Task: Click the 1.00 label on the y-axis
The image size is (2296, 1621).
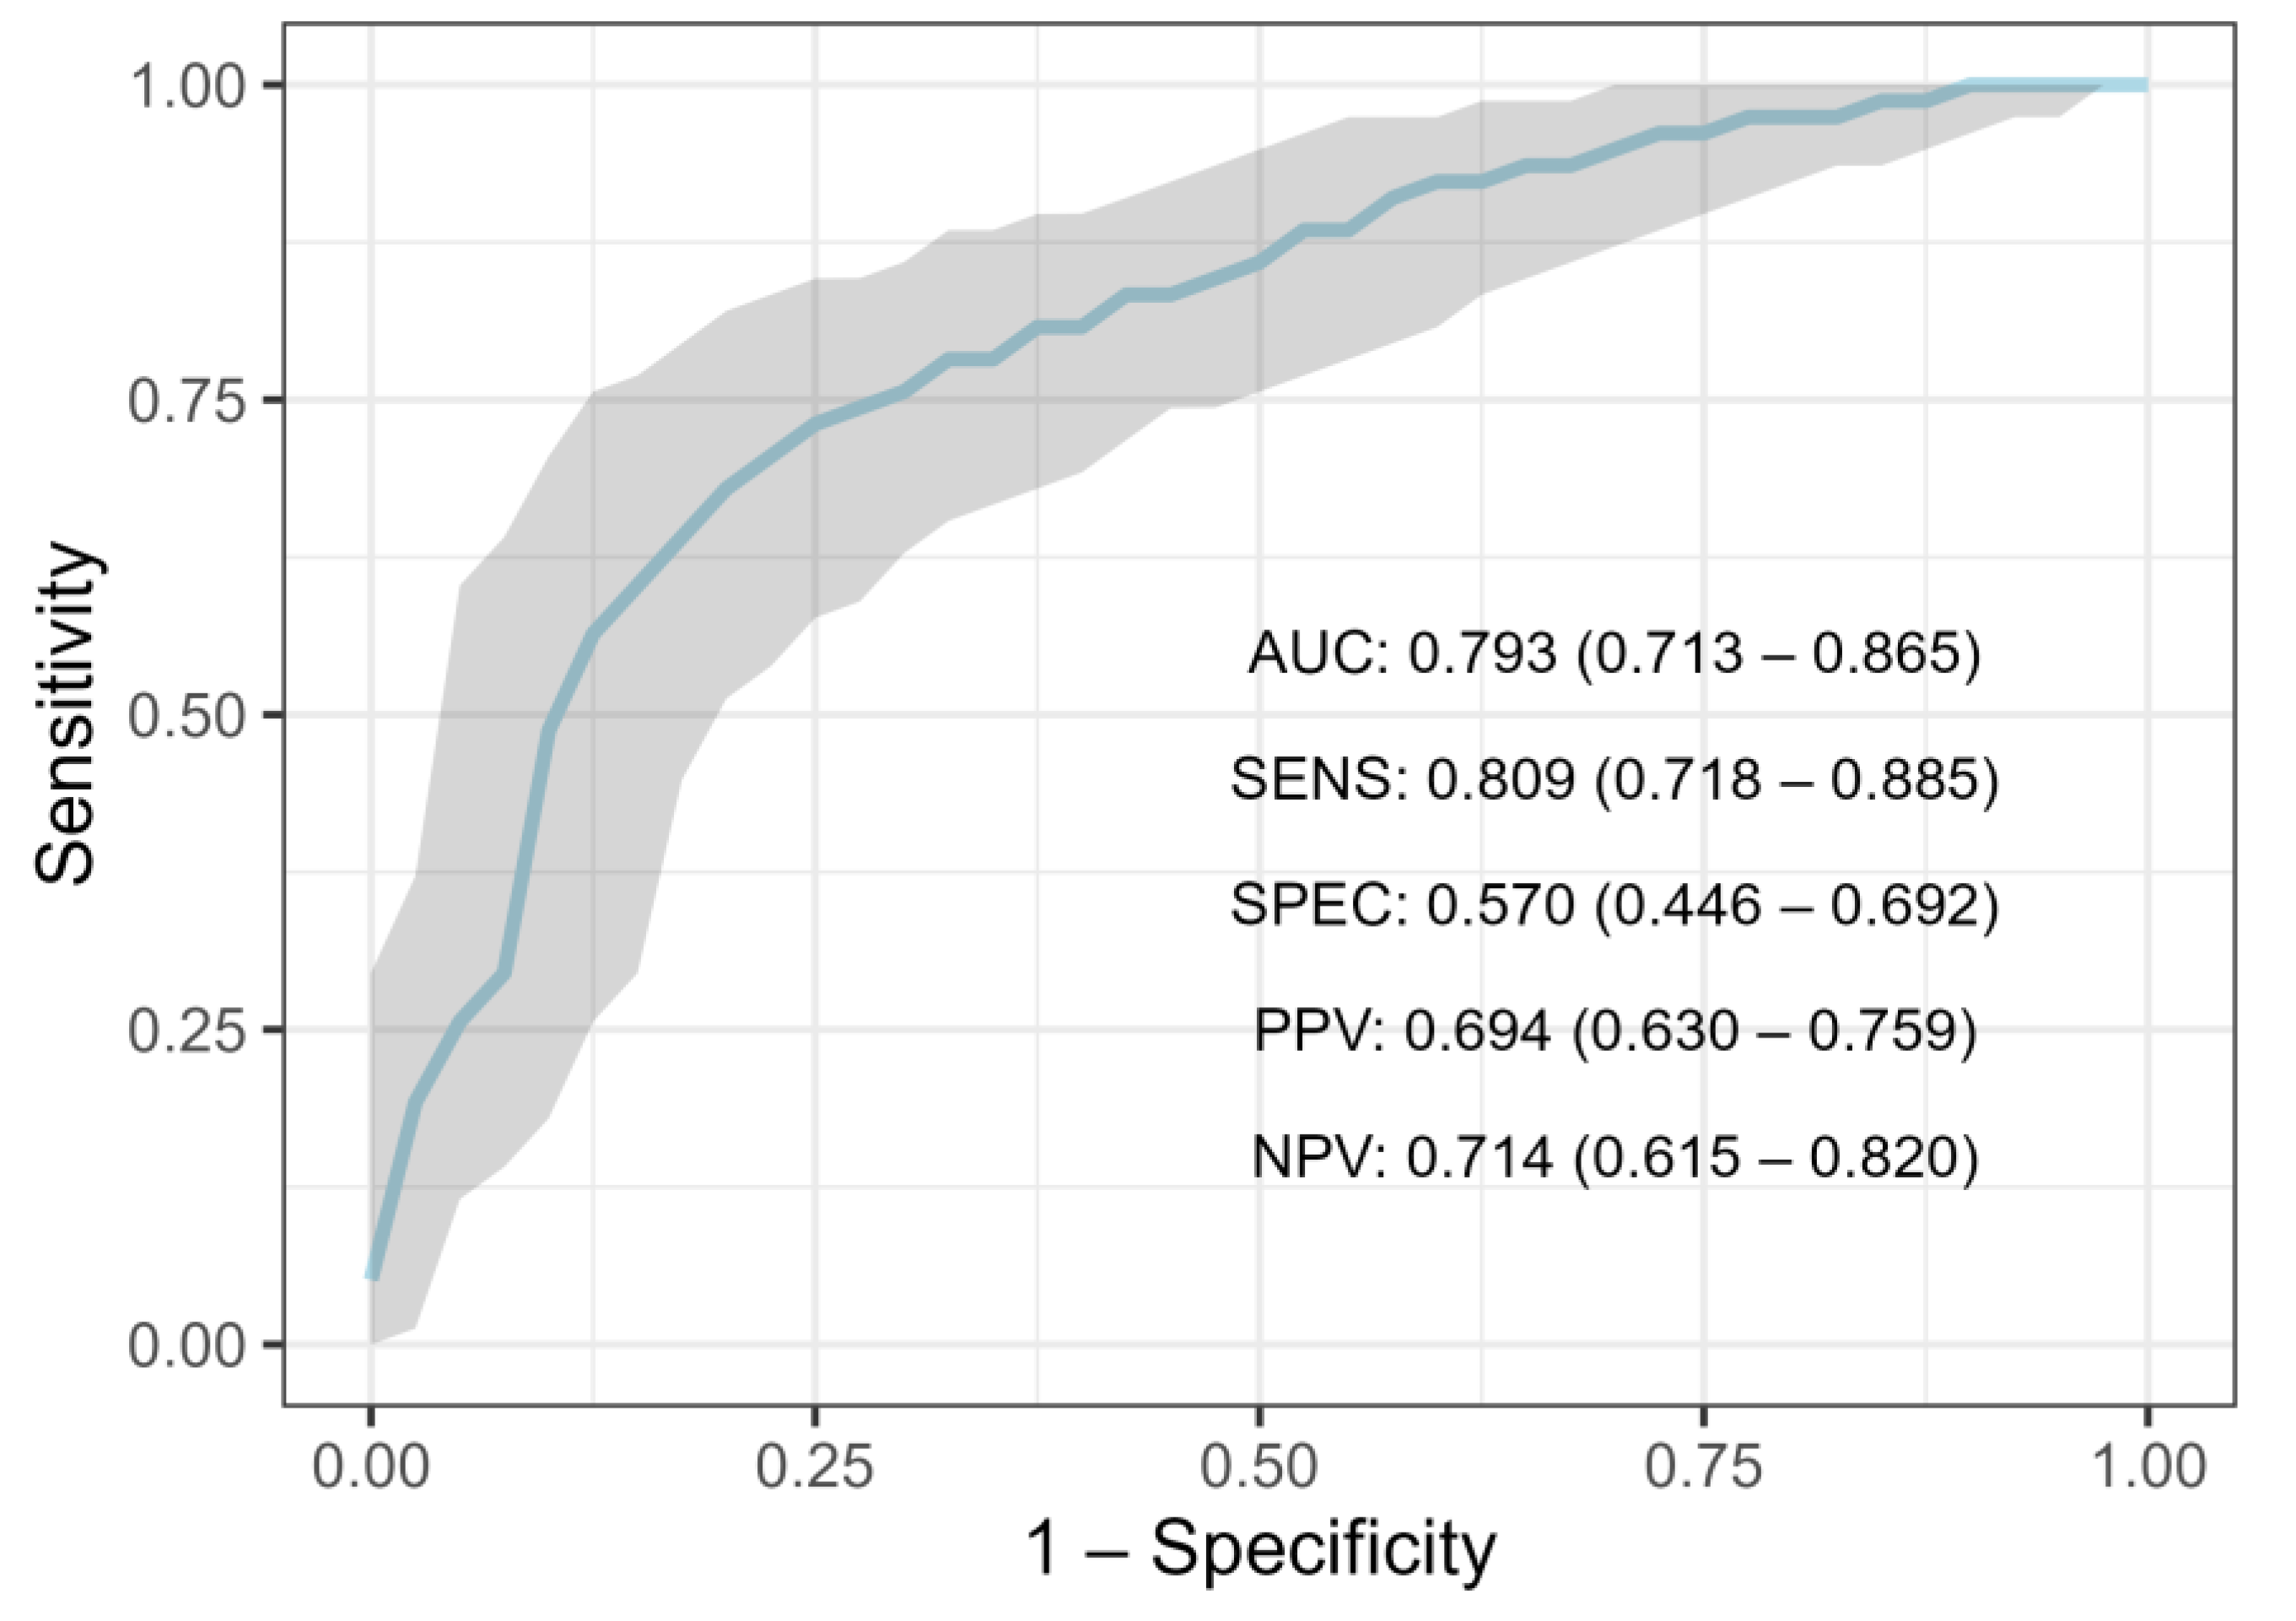Action: 187,87
